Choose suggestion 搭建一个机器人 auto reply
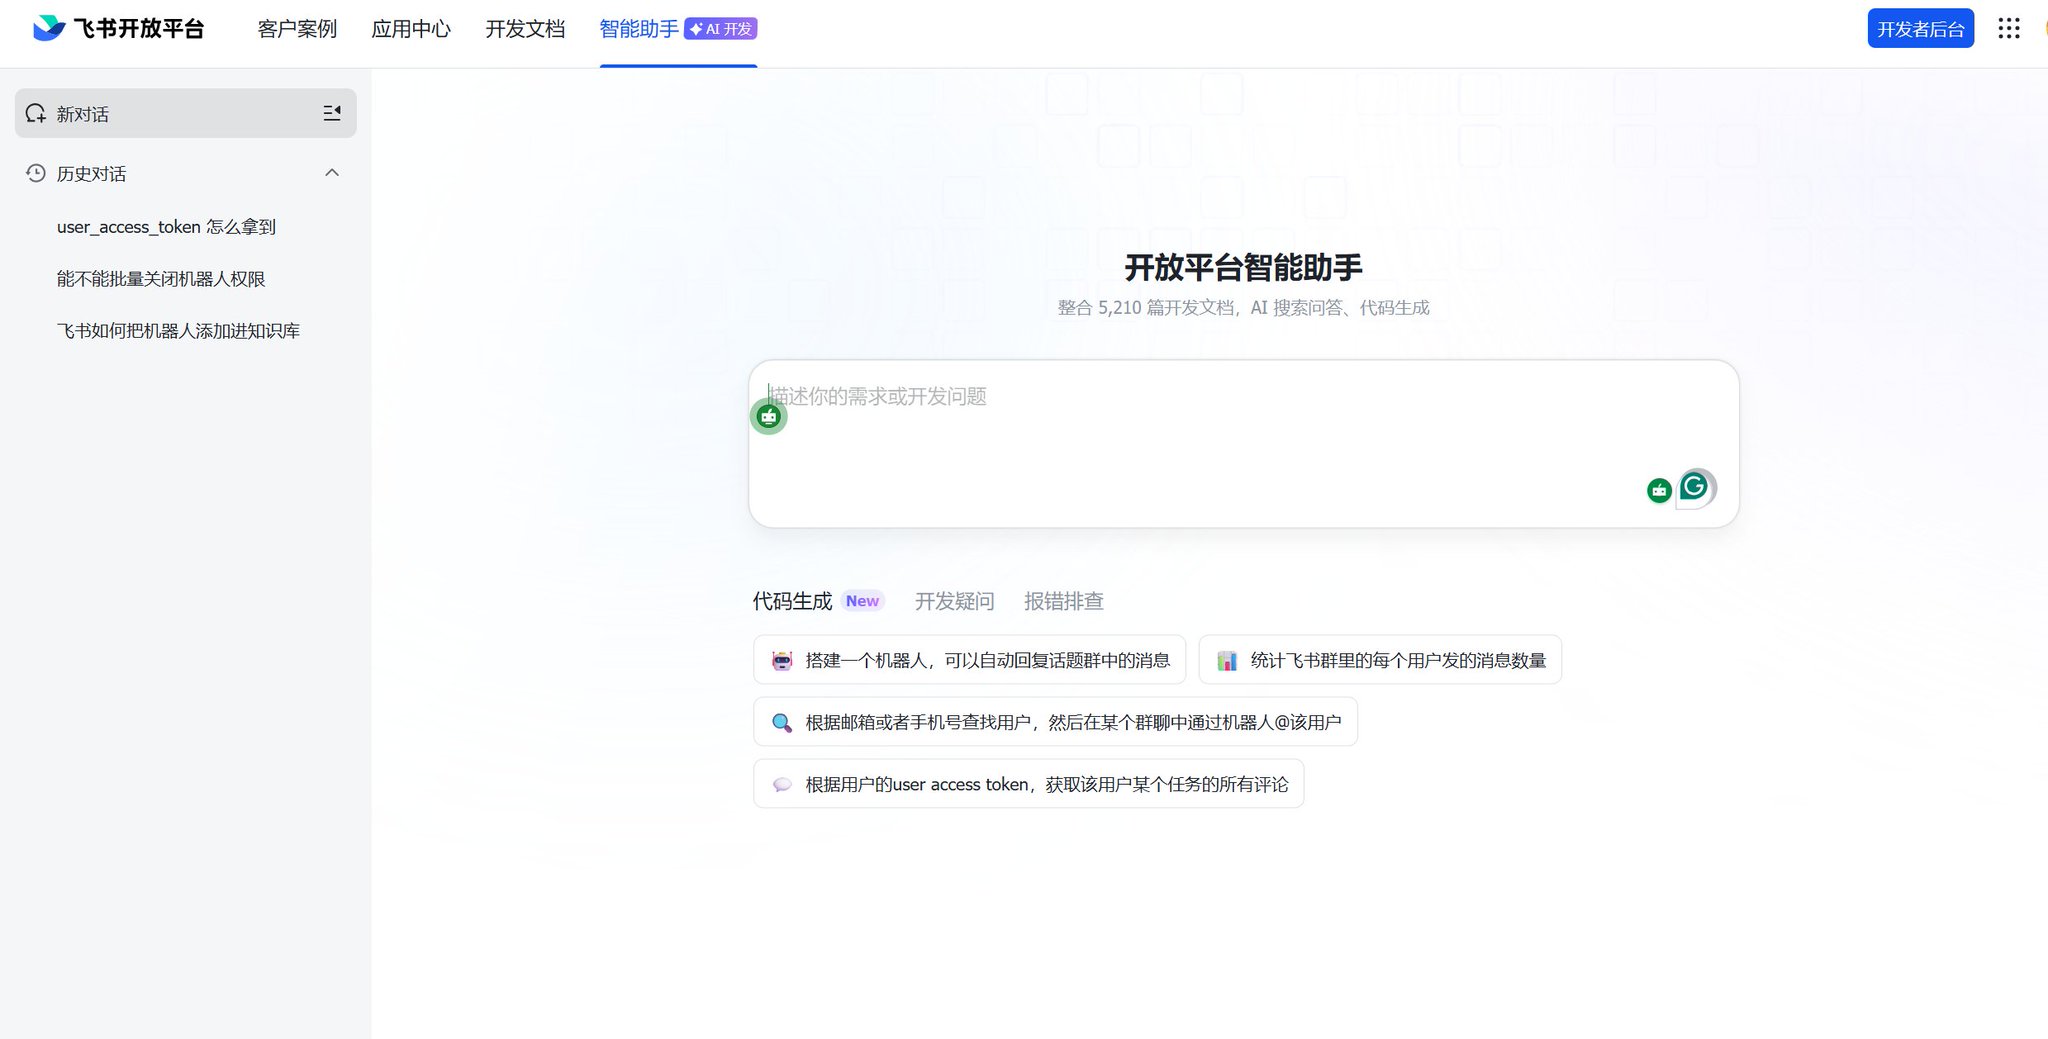 969,660
